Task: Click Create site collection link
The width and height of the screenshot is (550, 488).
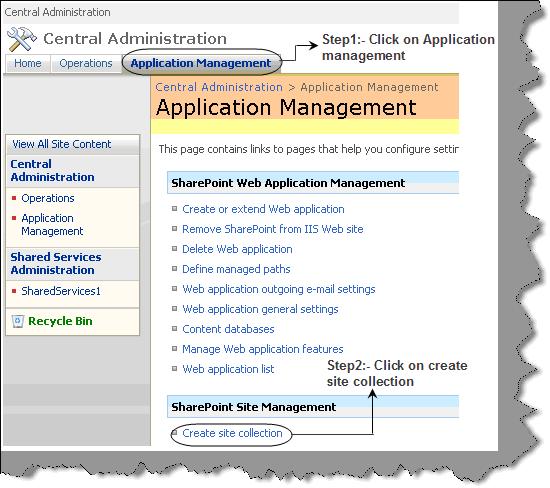Action: (x=232, y=433)
